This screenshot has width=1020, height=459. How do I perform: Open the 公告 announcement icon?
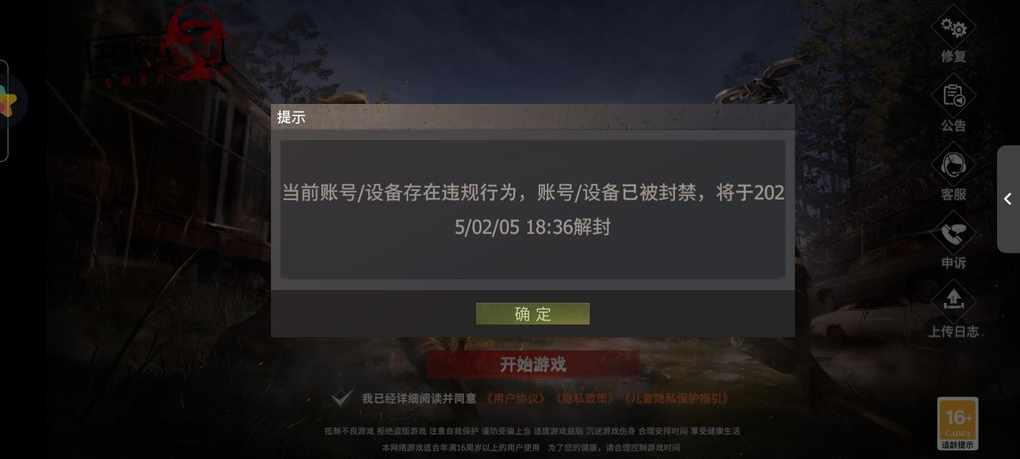tap(953, 96)
